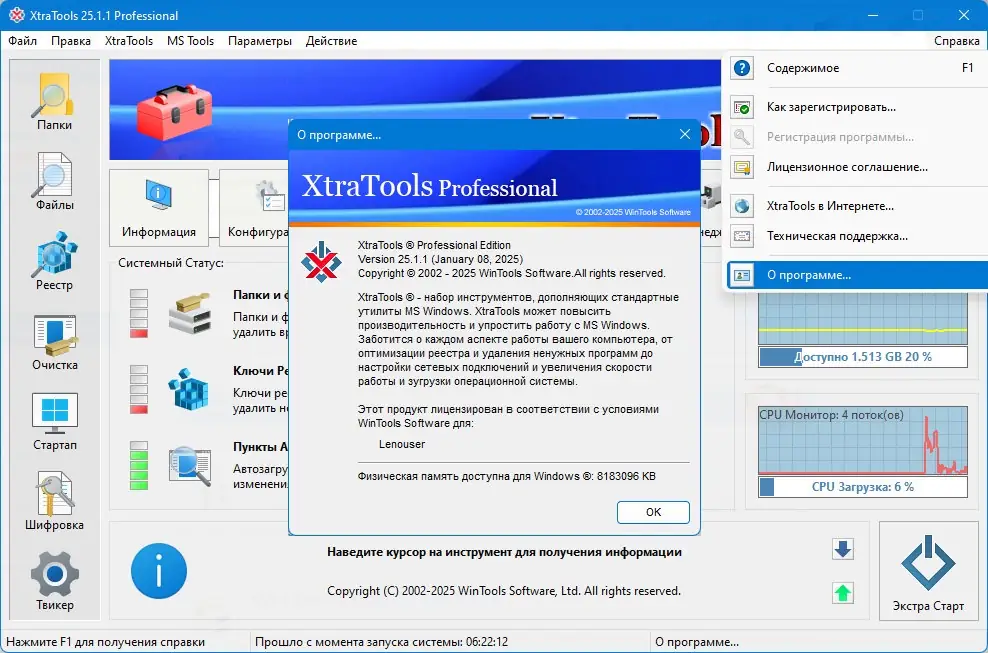Choose Как зарегистрировать menu entry
Viewport: 988px width, 653px height.
pos(857,107)
